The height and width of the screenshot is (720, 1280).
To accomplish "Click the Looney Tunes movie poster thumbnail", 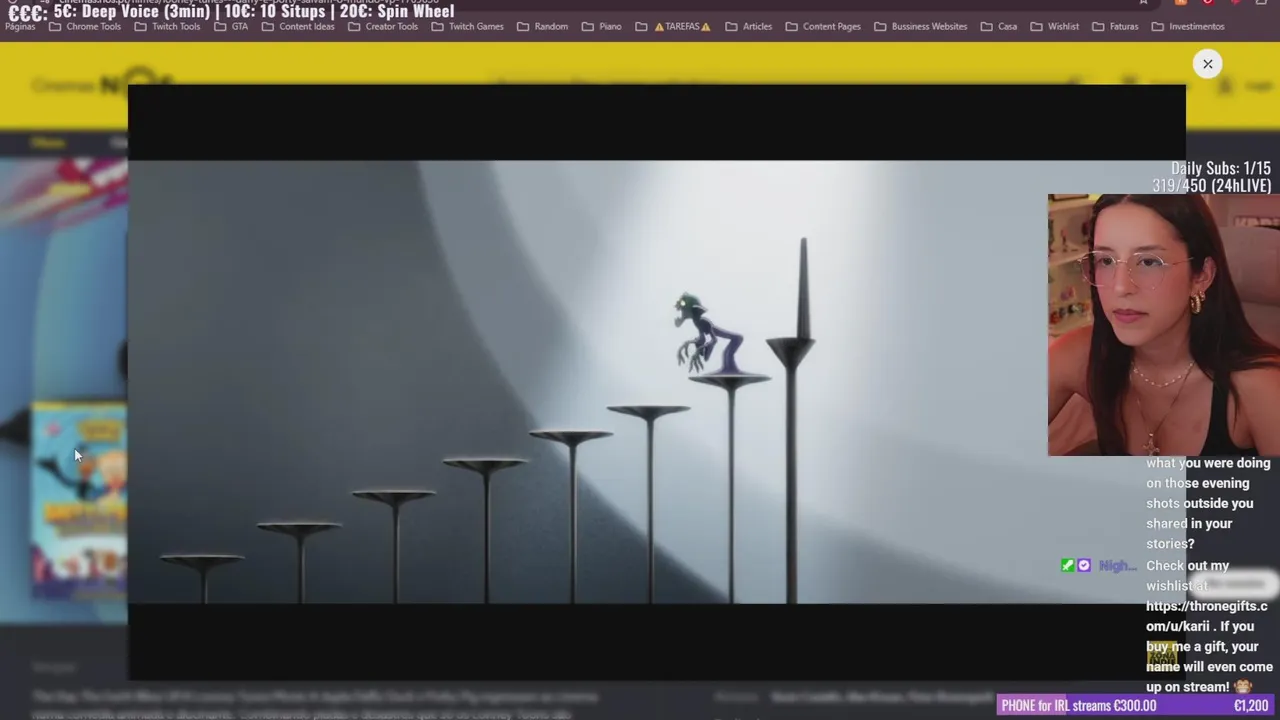I will [79, 500].
